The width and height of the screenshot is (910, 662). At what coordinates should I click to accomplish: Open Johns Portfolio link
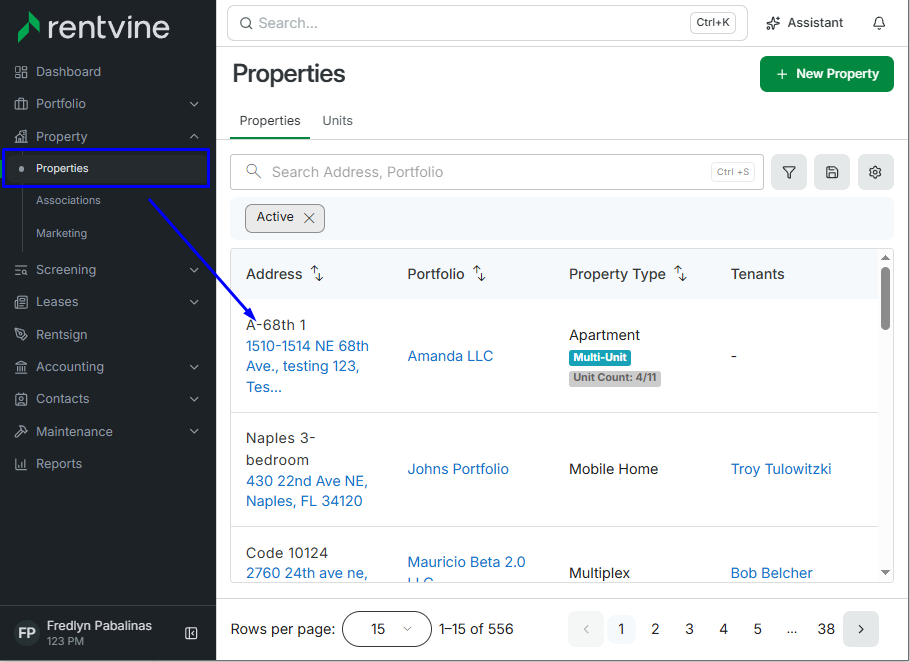458,469
